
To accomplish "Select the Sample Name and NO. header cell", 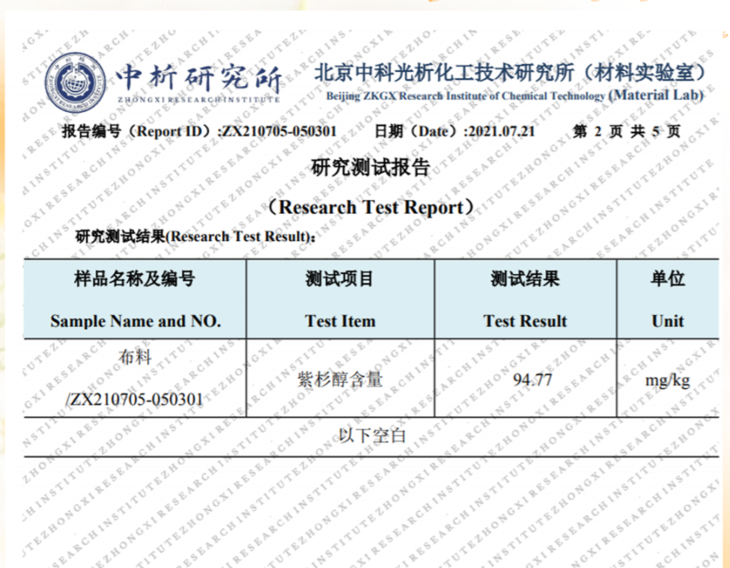I will tap(135, 300).
